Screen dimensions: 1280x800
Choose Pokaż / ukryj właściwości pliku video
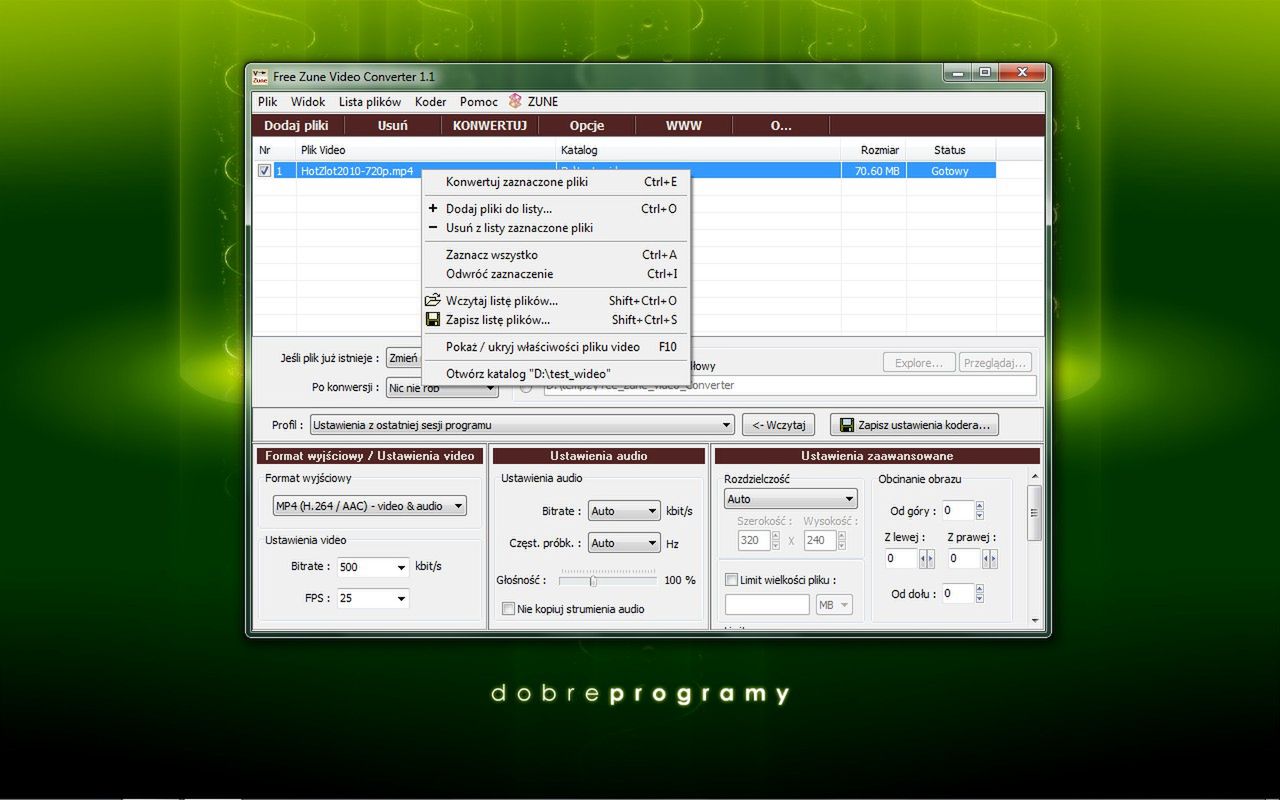pos(555,347)
